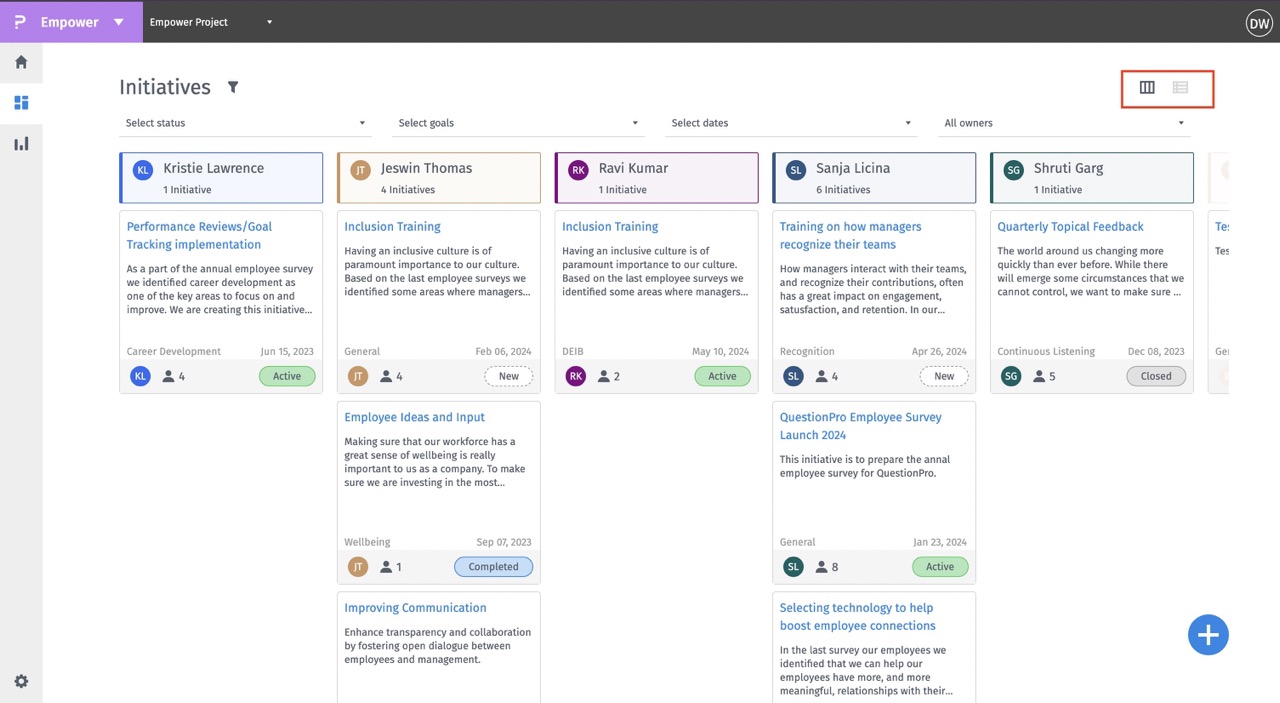
Task: Open settings gear in sidebar
Action: coord(21,681)
